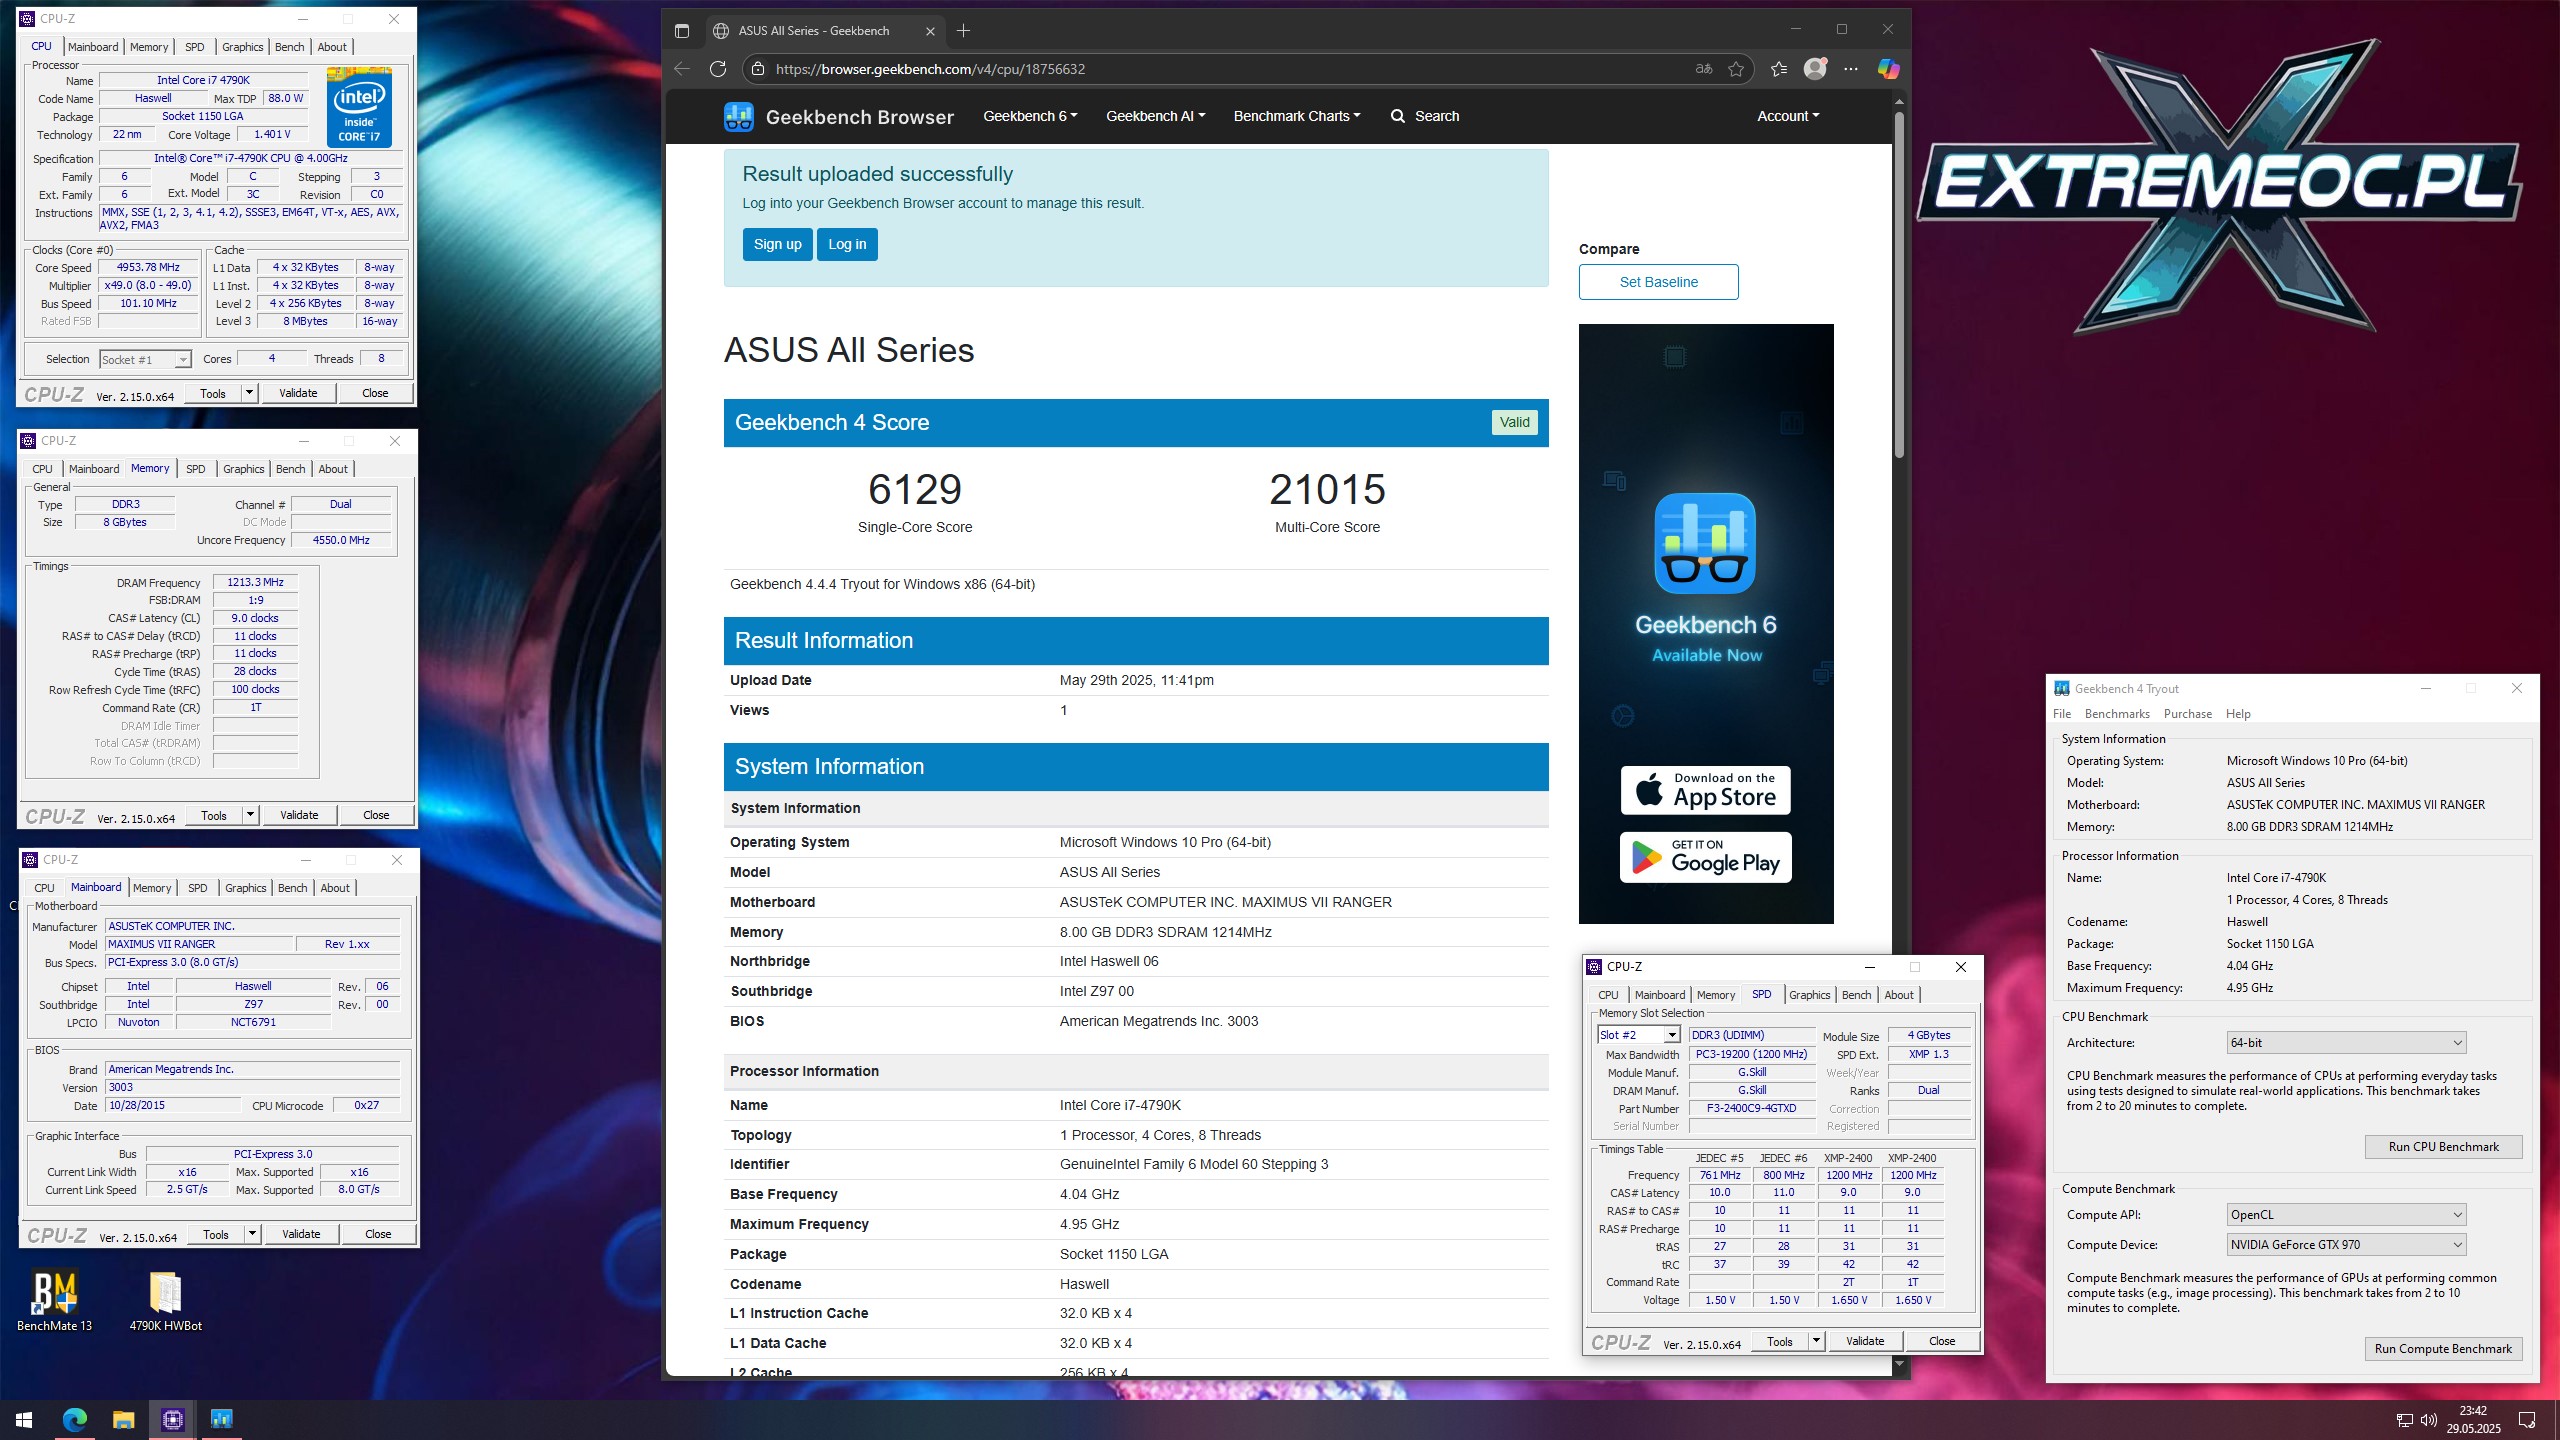Reload the Geekbench browser page
The image size is (2560, 1440).
pyautogui.click(x=718, y=69)
